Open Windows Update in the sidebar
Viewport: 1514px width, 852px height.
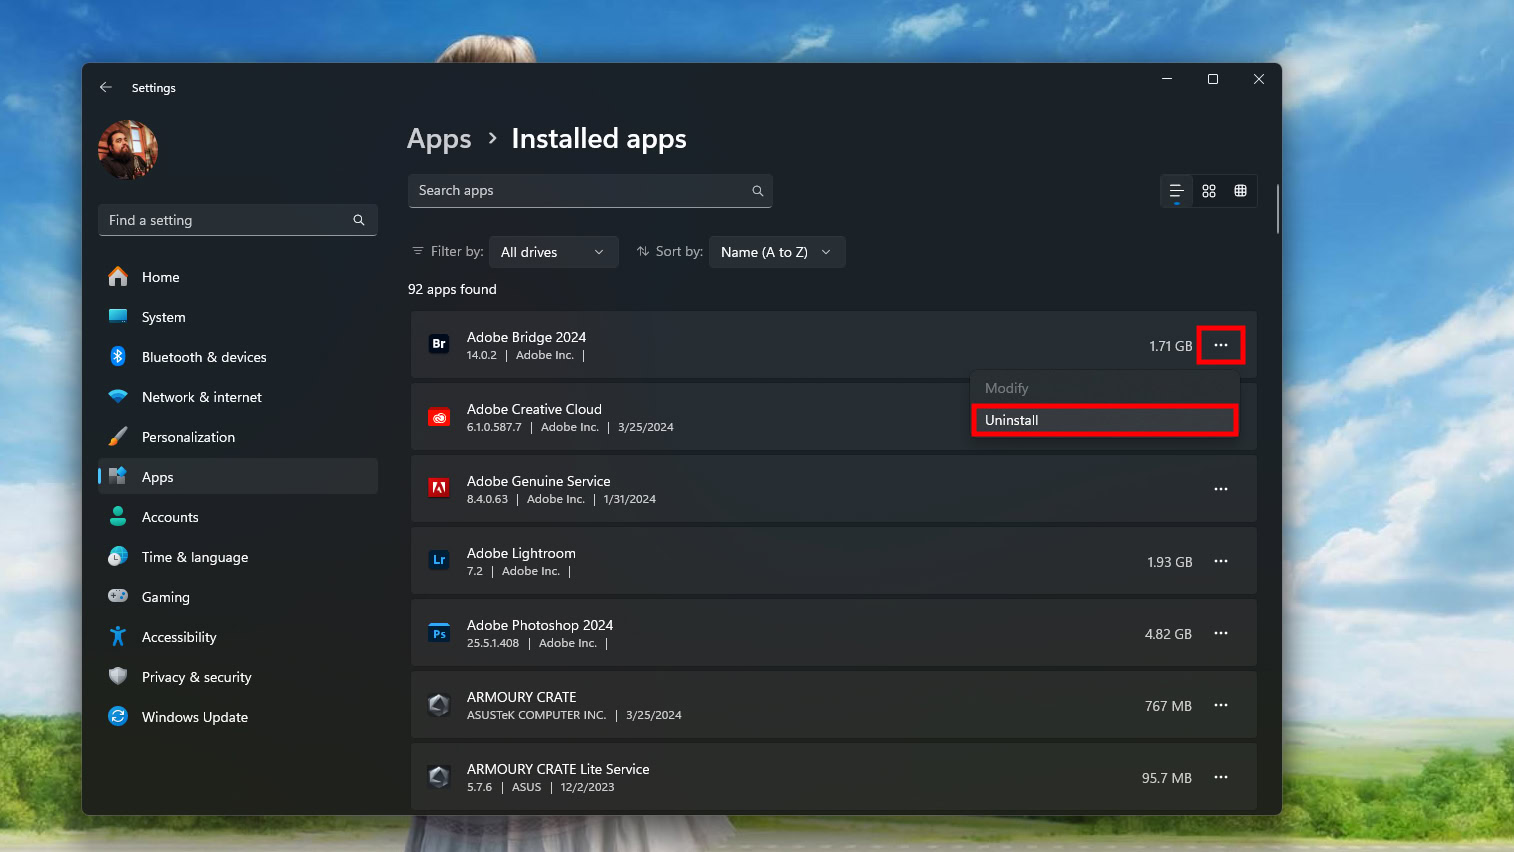pyautogui.click(x=195, y=717)
